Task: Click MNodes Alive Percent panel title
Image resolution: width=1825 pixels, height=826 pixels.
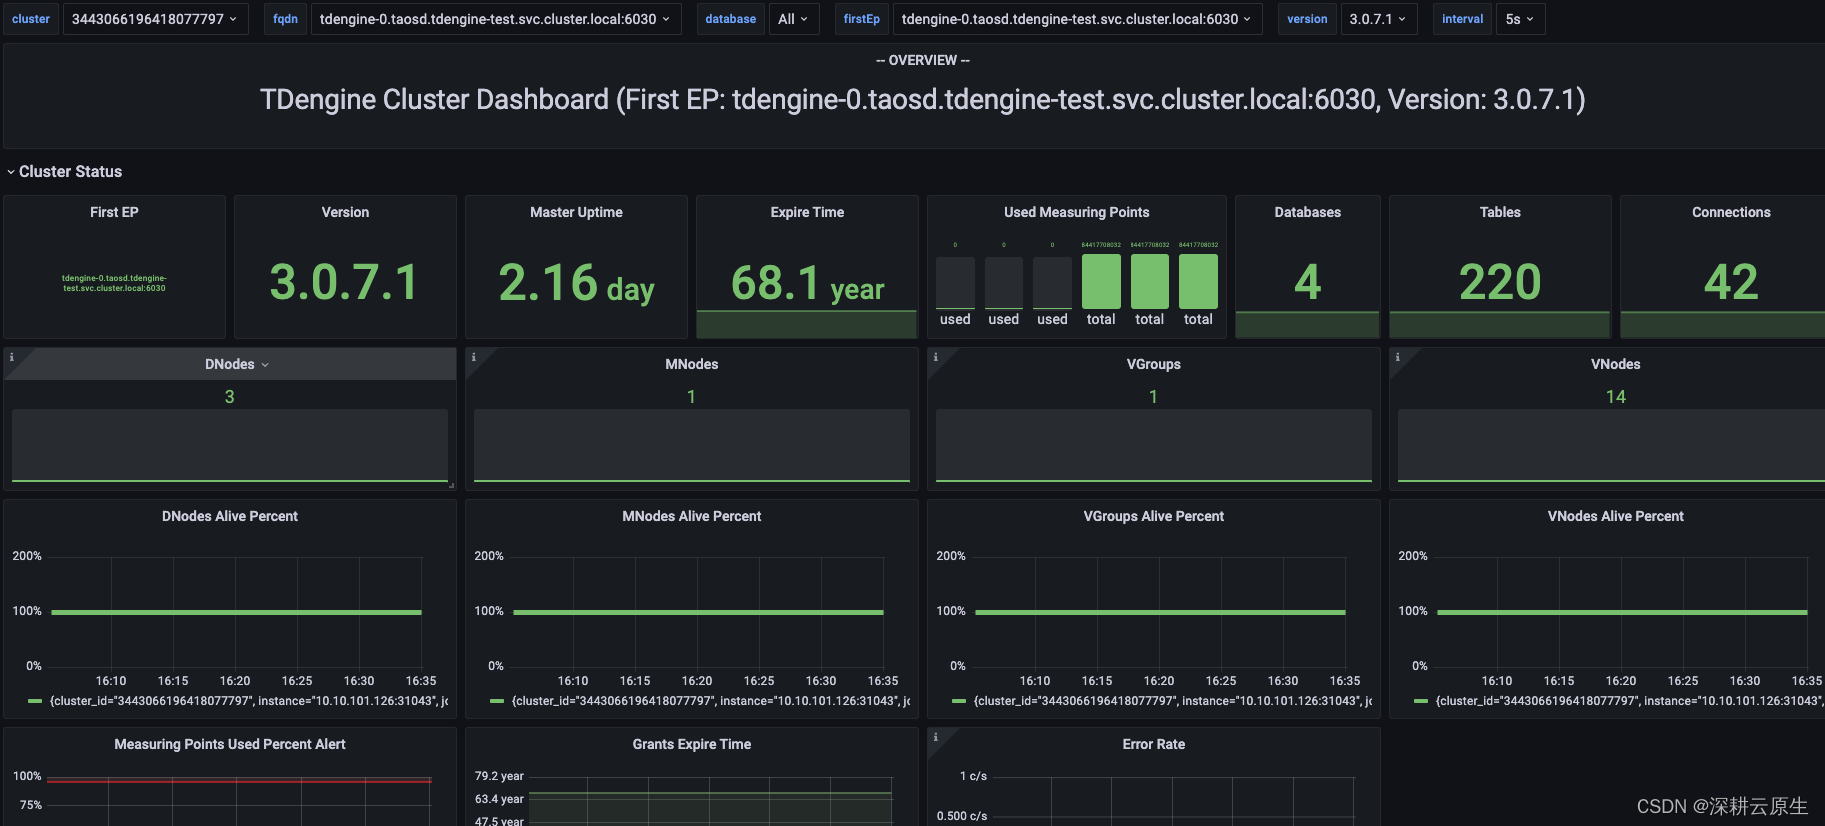Action: point(692,516)
